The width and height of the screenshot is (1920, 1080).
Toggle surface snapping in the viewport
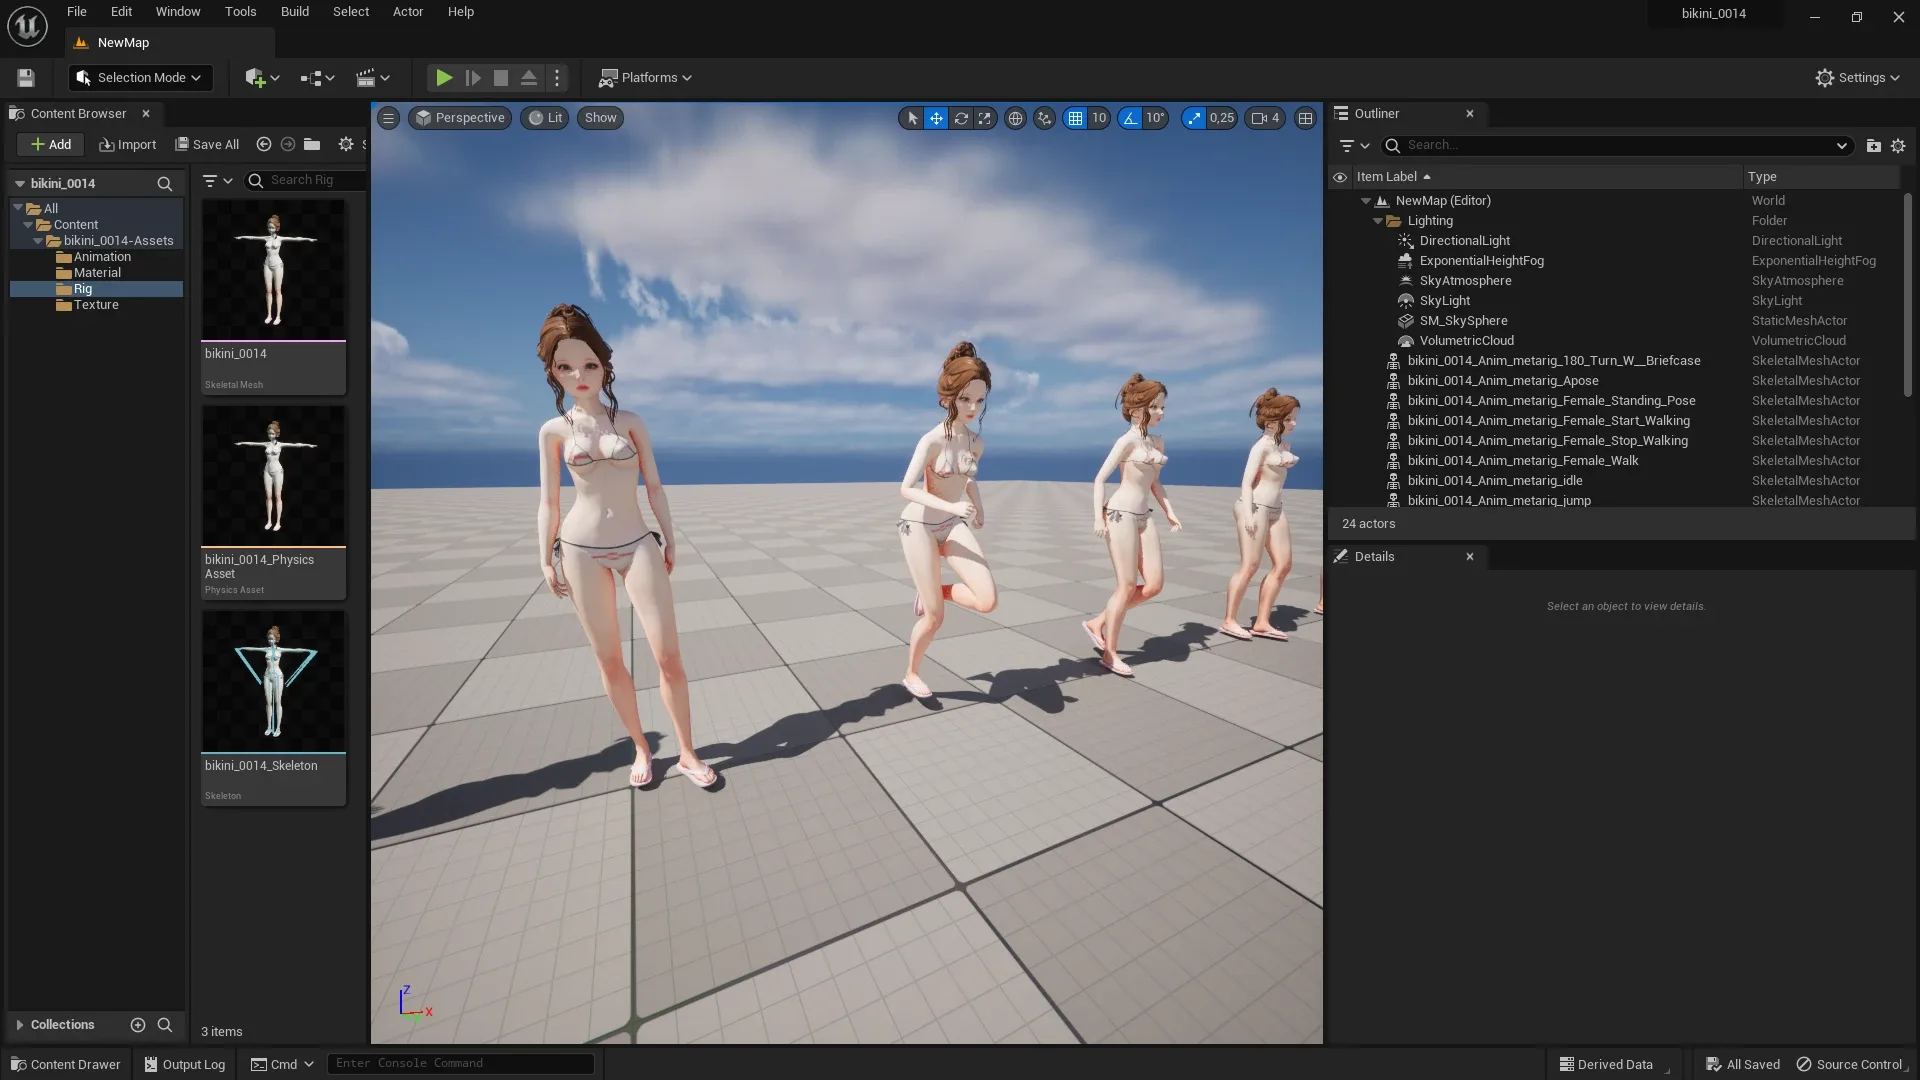[x=1045, y=118]
